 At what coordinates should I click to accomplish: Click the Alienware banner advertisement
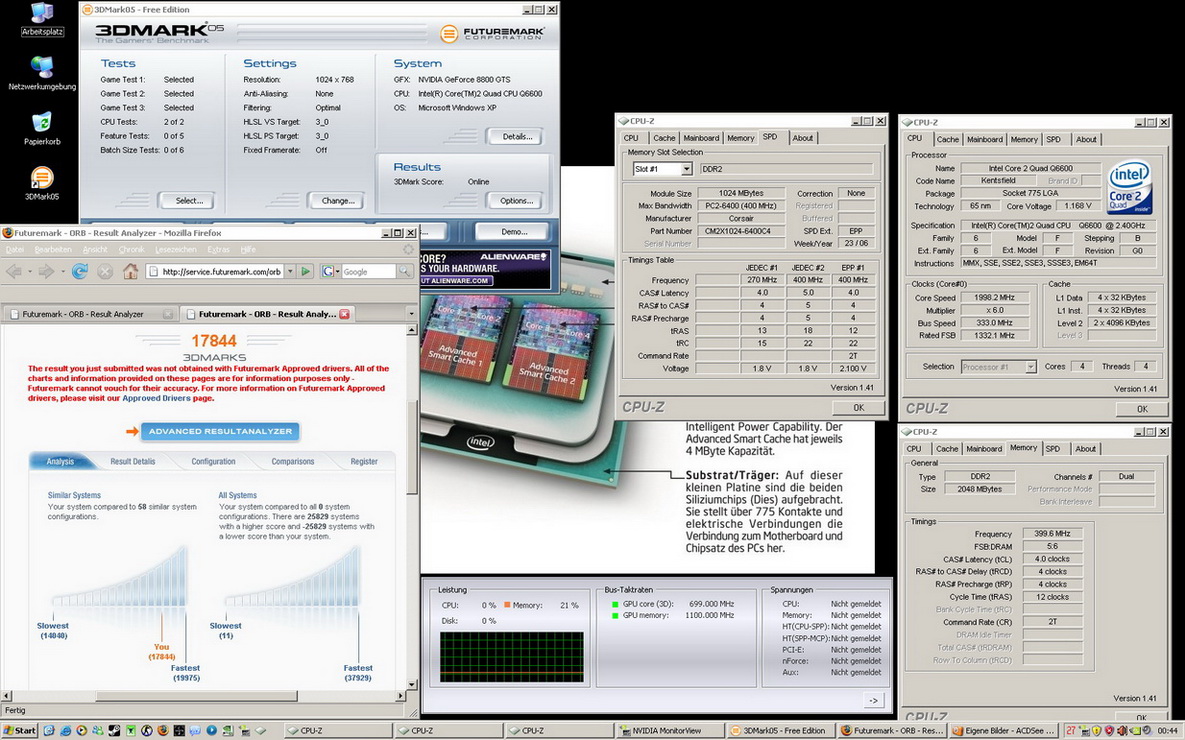pyautogui.click(x=484, y=269)
